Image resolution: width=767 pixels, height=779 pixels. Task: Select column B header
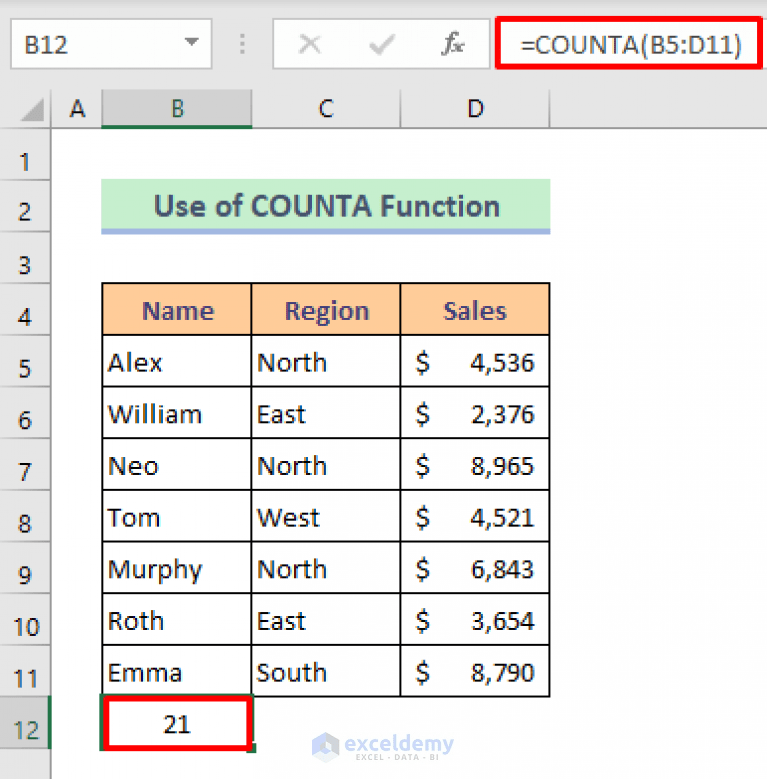click(x=177, y=108)
